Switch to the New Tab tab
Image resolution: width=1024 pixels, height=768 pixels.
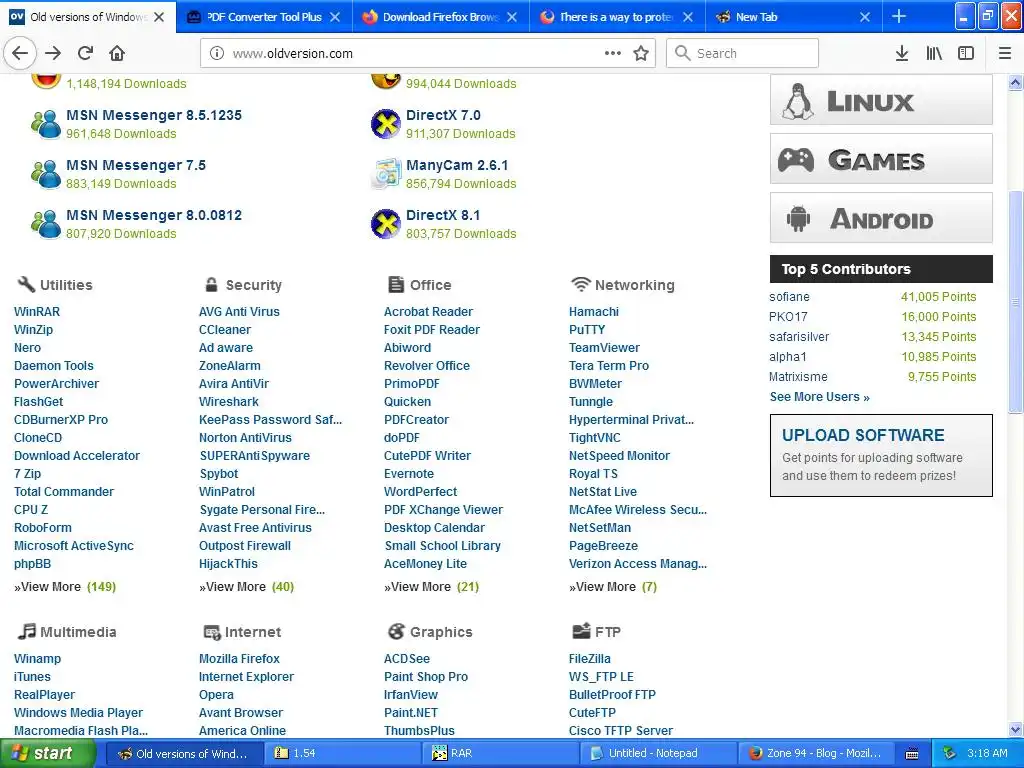tap(793, 17)
